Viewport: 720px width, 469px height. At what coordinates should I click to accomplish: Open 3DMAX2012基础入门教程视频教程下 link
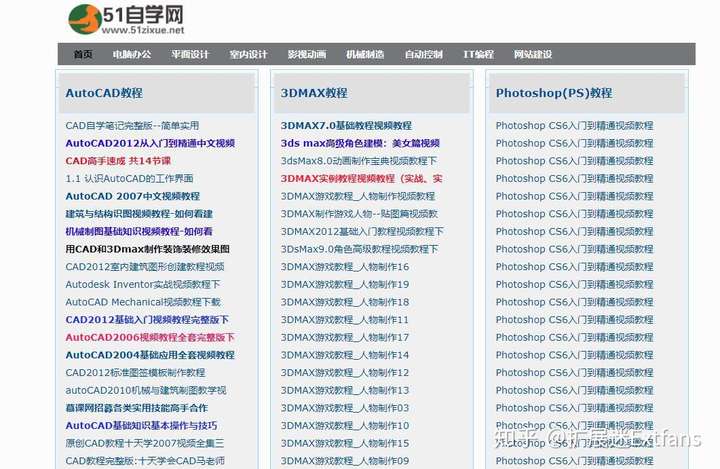(362, 232)
